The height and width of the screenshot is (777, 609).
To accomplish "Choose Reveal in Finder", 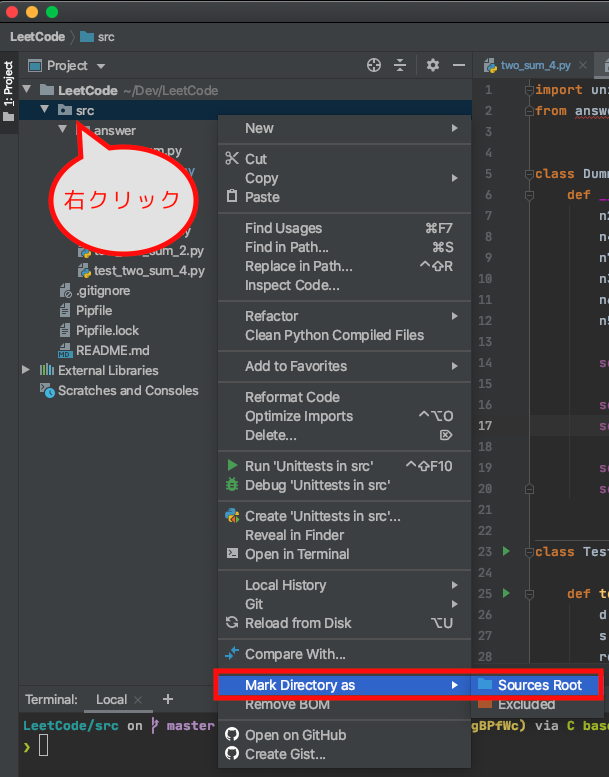I will 344,535.
